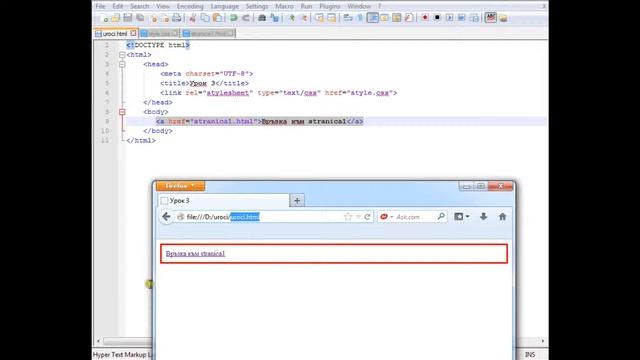Screen dimensions: 640x360
Task: Click the Zoom In toolbar icon
Action: 291,18
